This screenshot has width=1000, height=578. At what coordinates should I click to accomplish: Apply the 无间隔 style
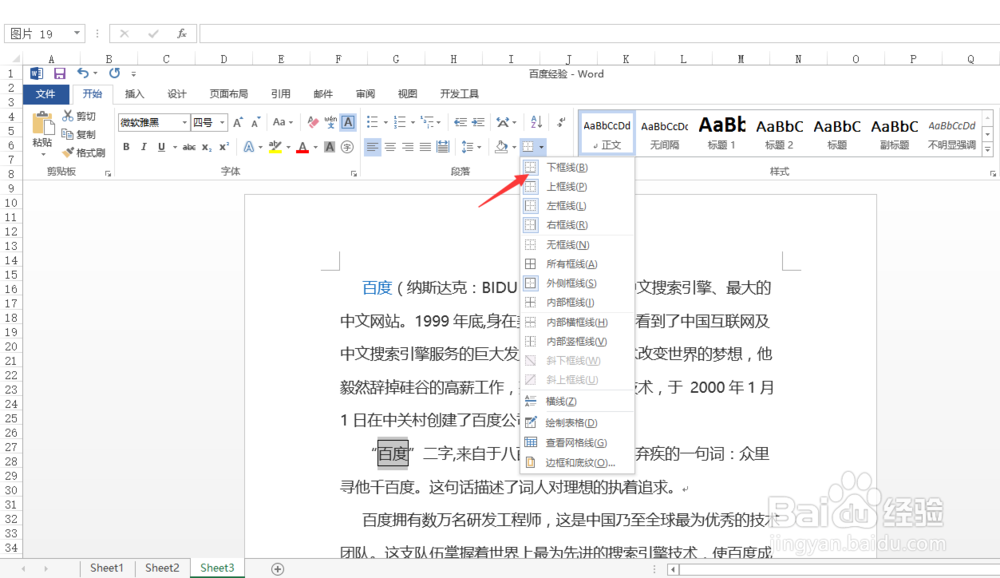664,133
